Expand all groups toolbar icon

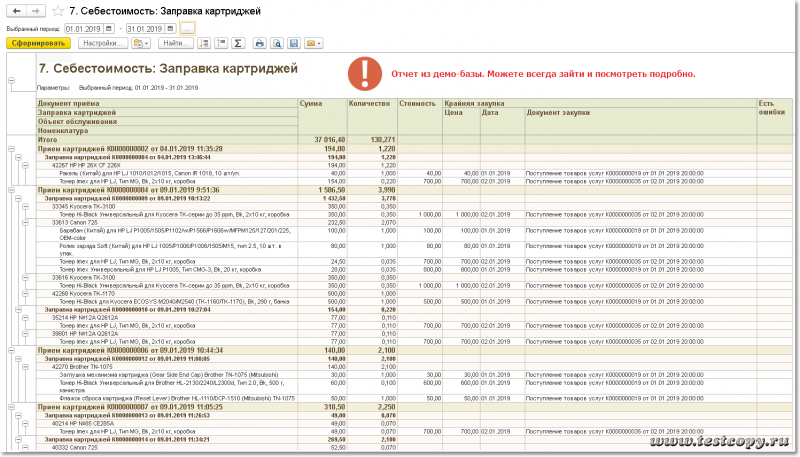pos(204,43)
